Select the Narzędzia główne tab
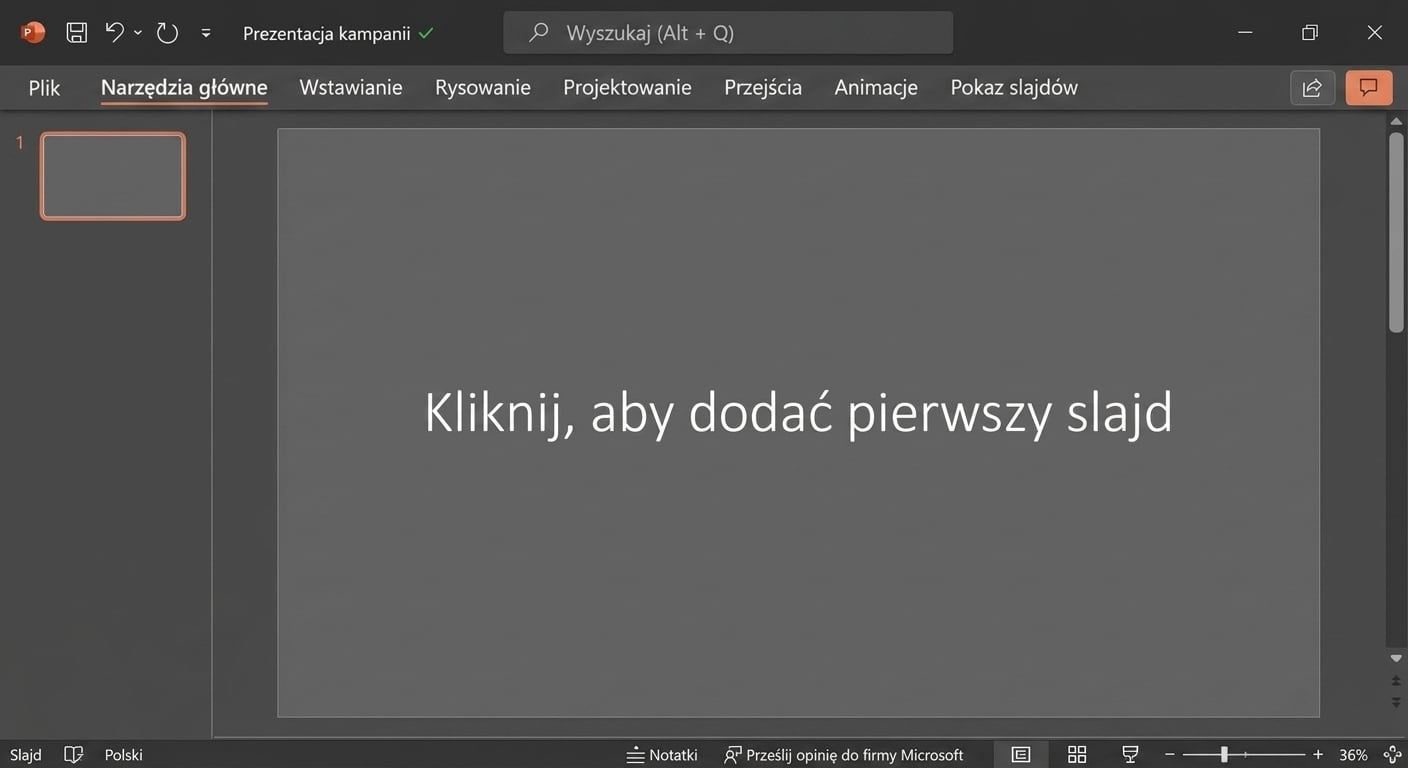 [x=184, y=88]
